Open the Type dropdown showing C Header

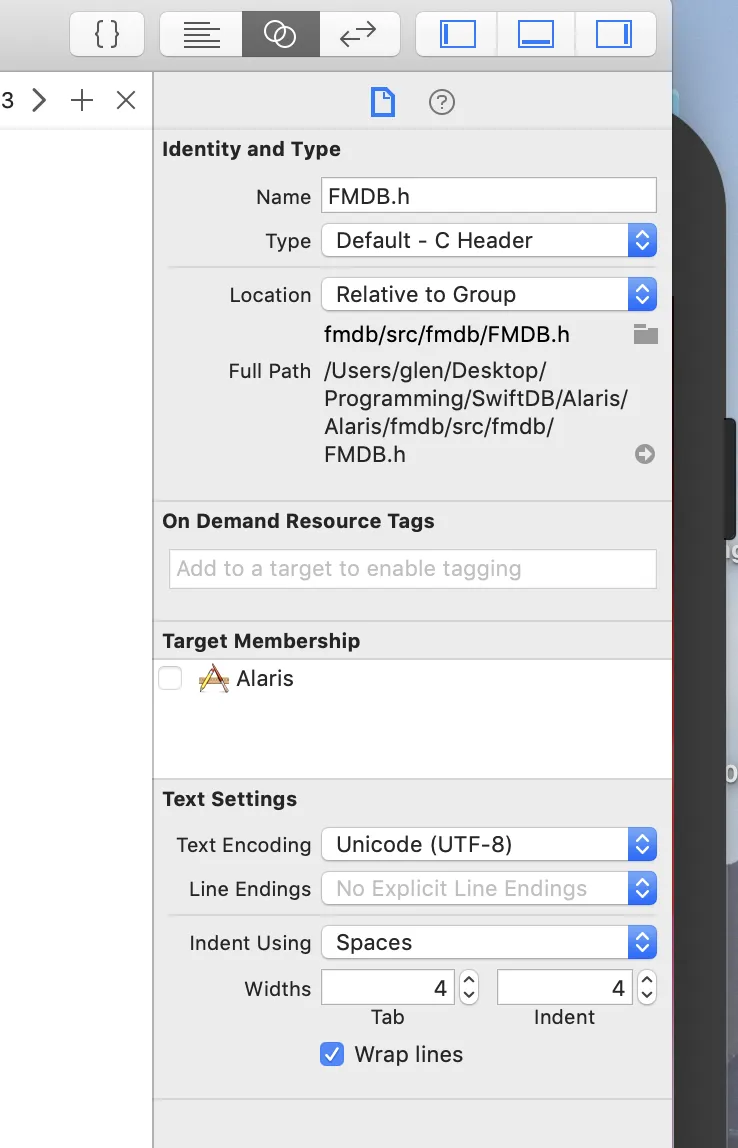point(489,240)
